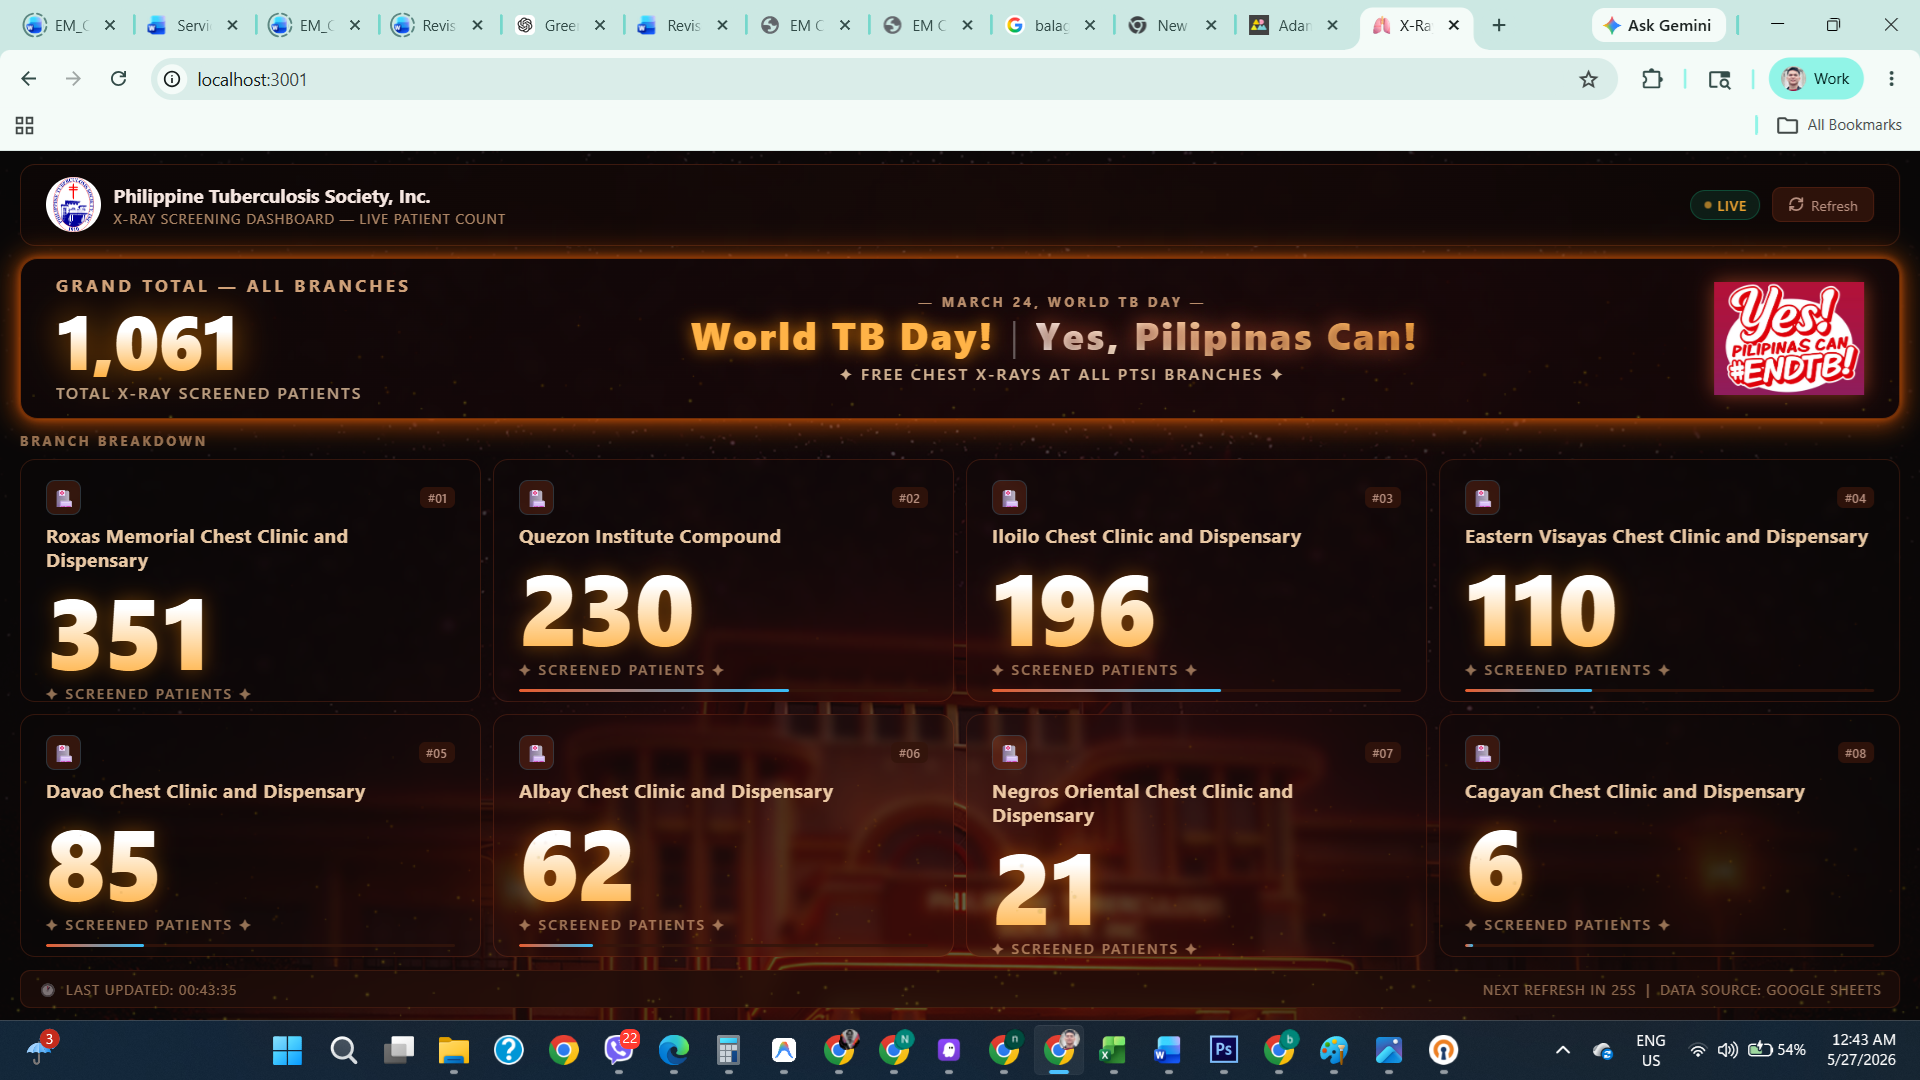Click the "#01" badge on Roxas Memorial card
This screenshot has width=1920, height=1080.
[x=438, y=498]
